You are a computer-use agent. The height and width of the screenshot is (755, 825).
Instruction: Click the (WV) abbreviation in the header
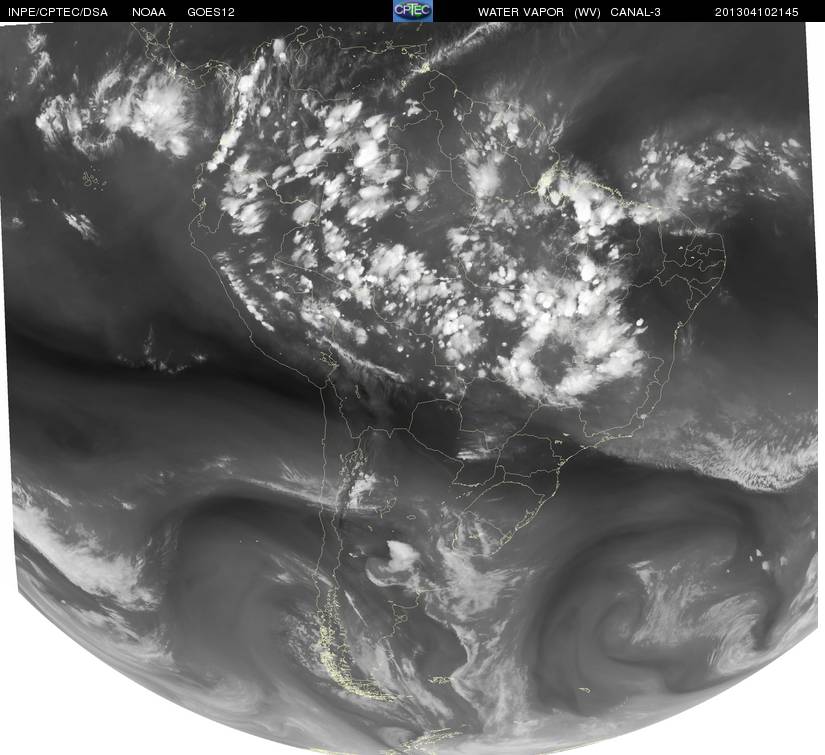coord(587,12)
